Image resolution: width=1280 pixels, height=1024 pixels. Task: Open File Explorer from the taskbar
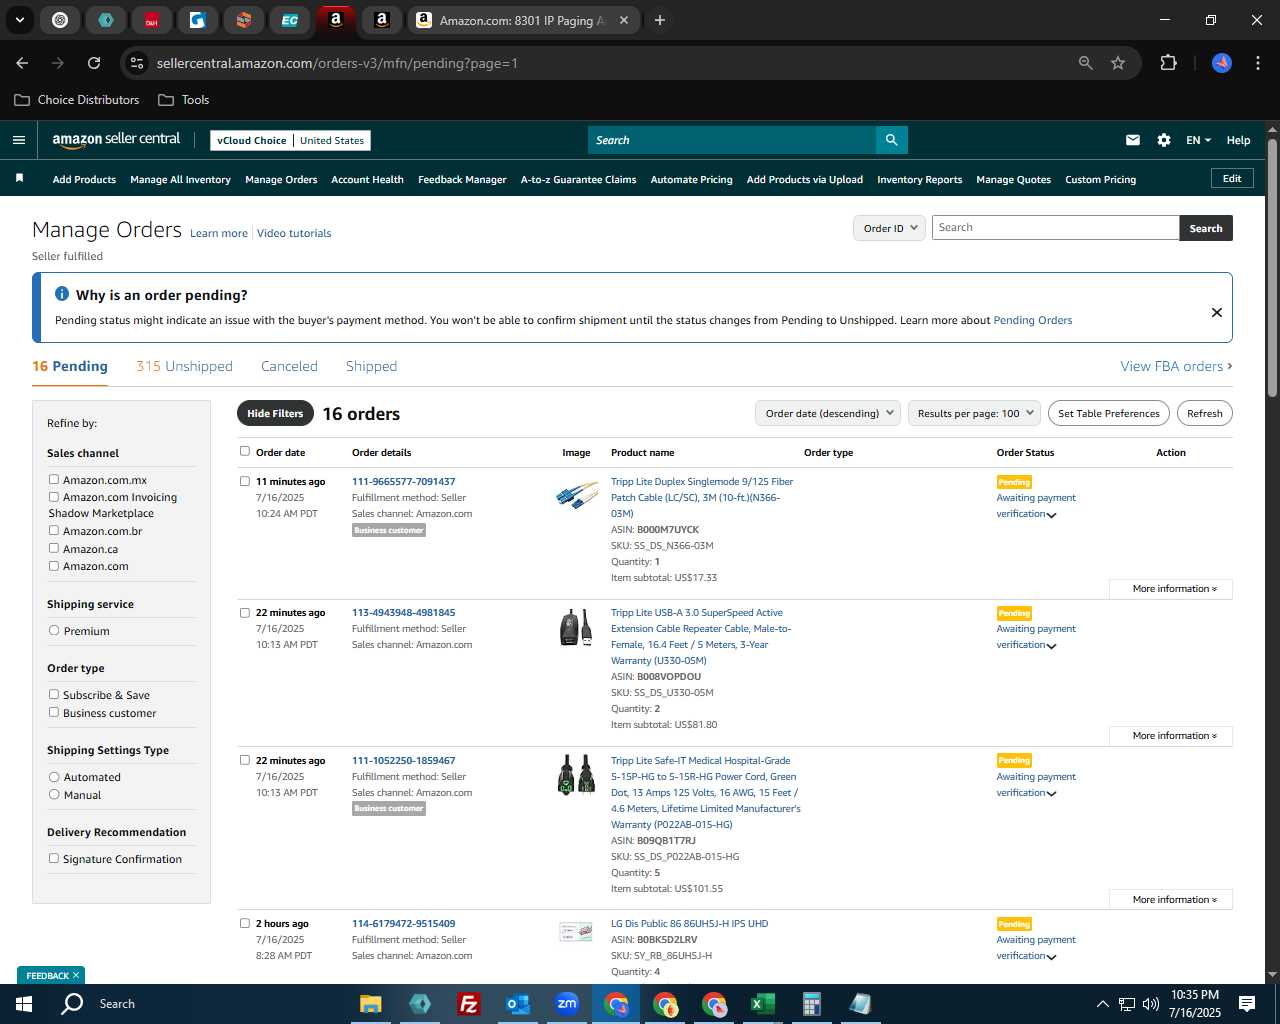pyautogui.click(x=370, y=1004)
